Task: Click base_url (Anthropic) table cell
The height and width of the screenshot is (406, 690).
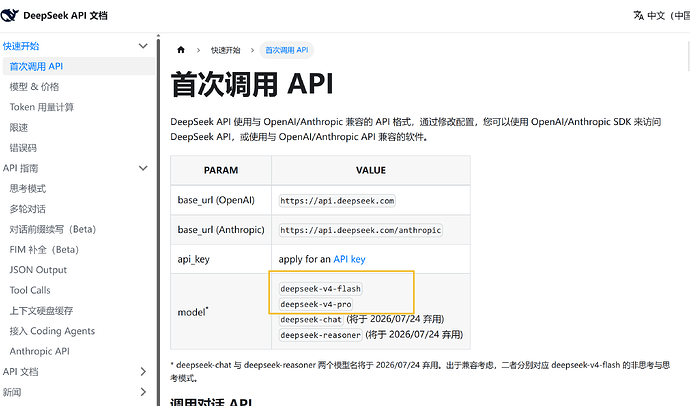Action: coord(221,230)
